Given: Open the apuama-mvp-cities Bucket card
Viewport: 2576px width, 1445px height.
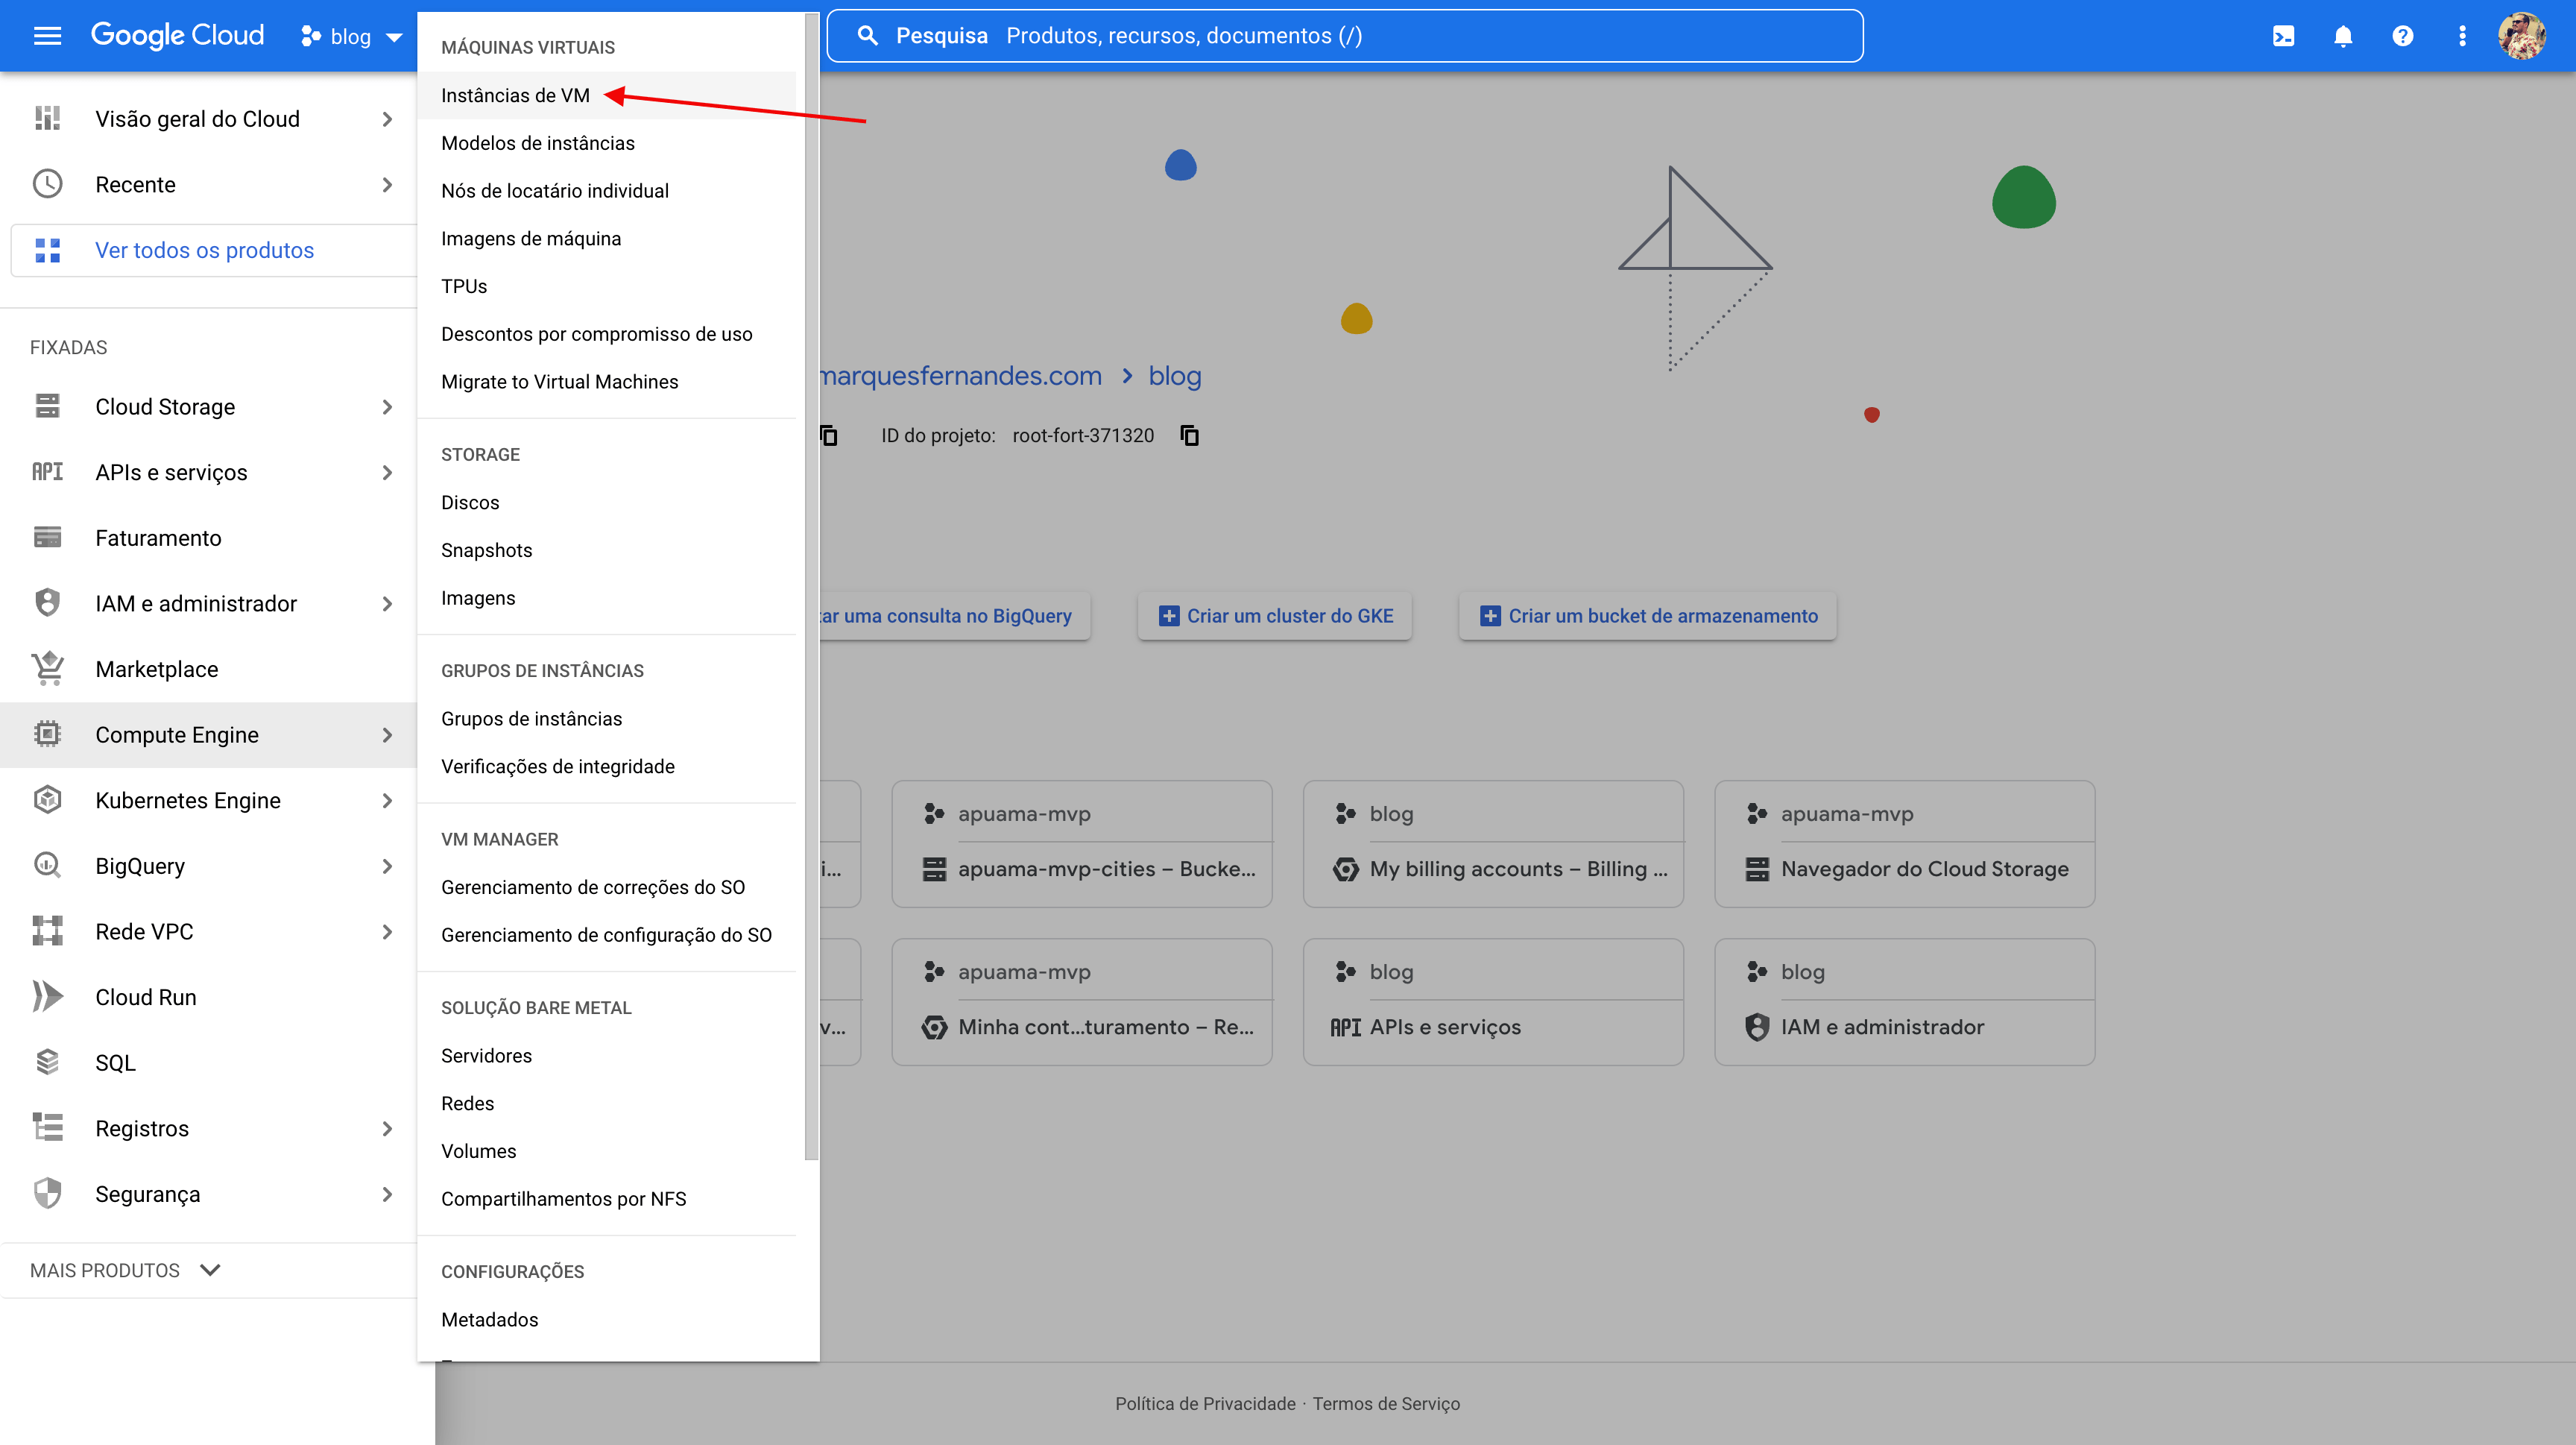Looking at the screenshot, I should 1082,844.
